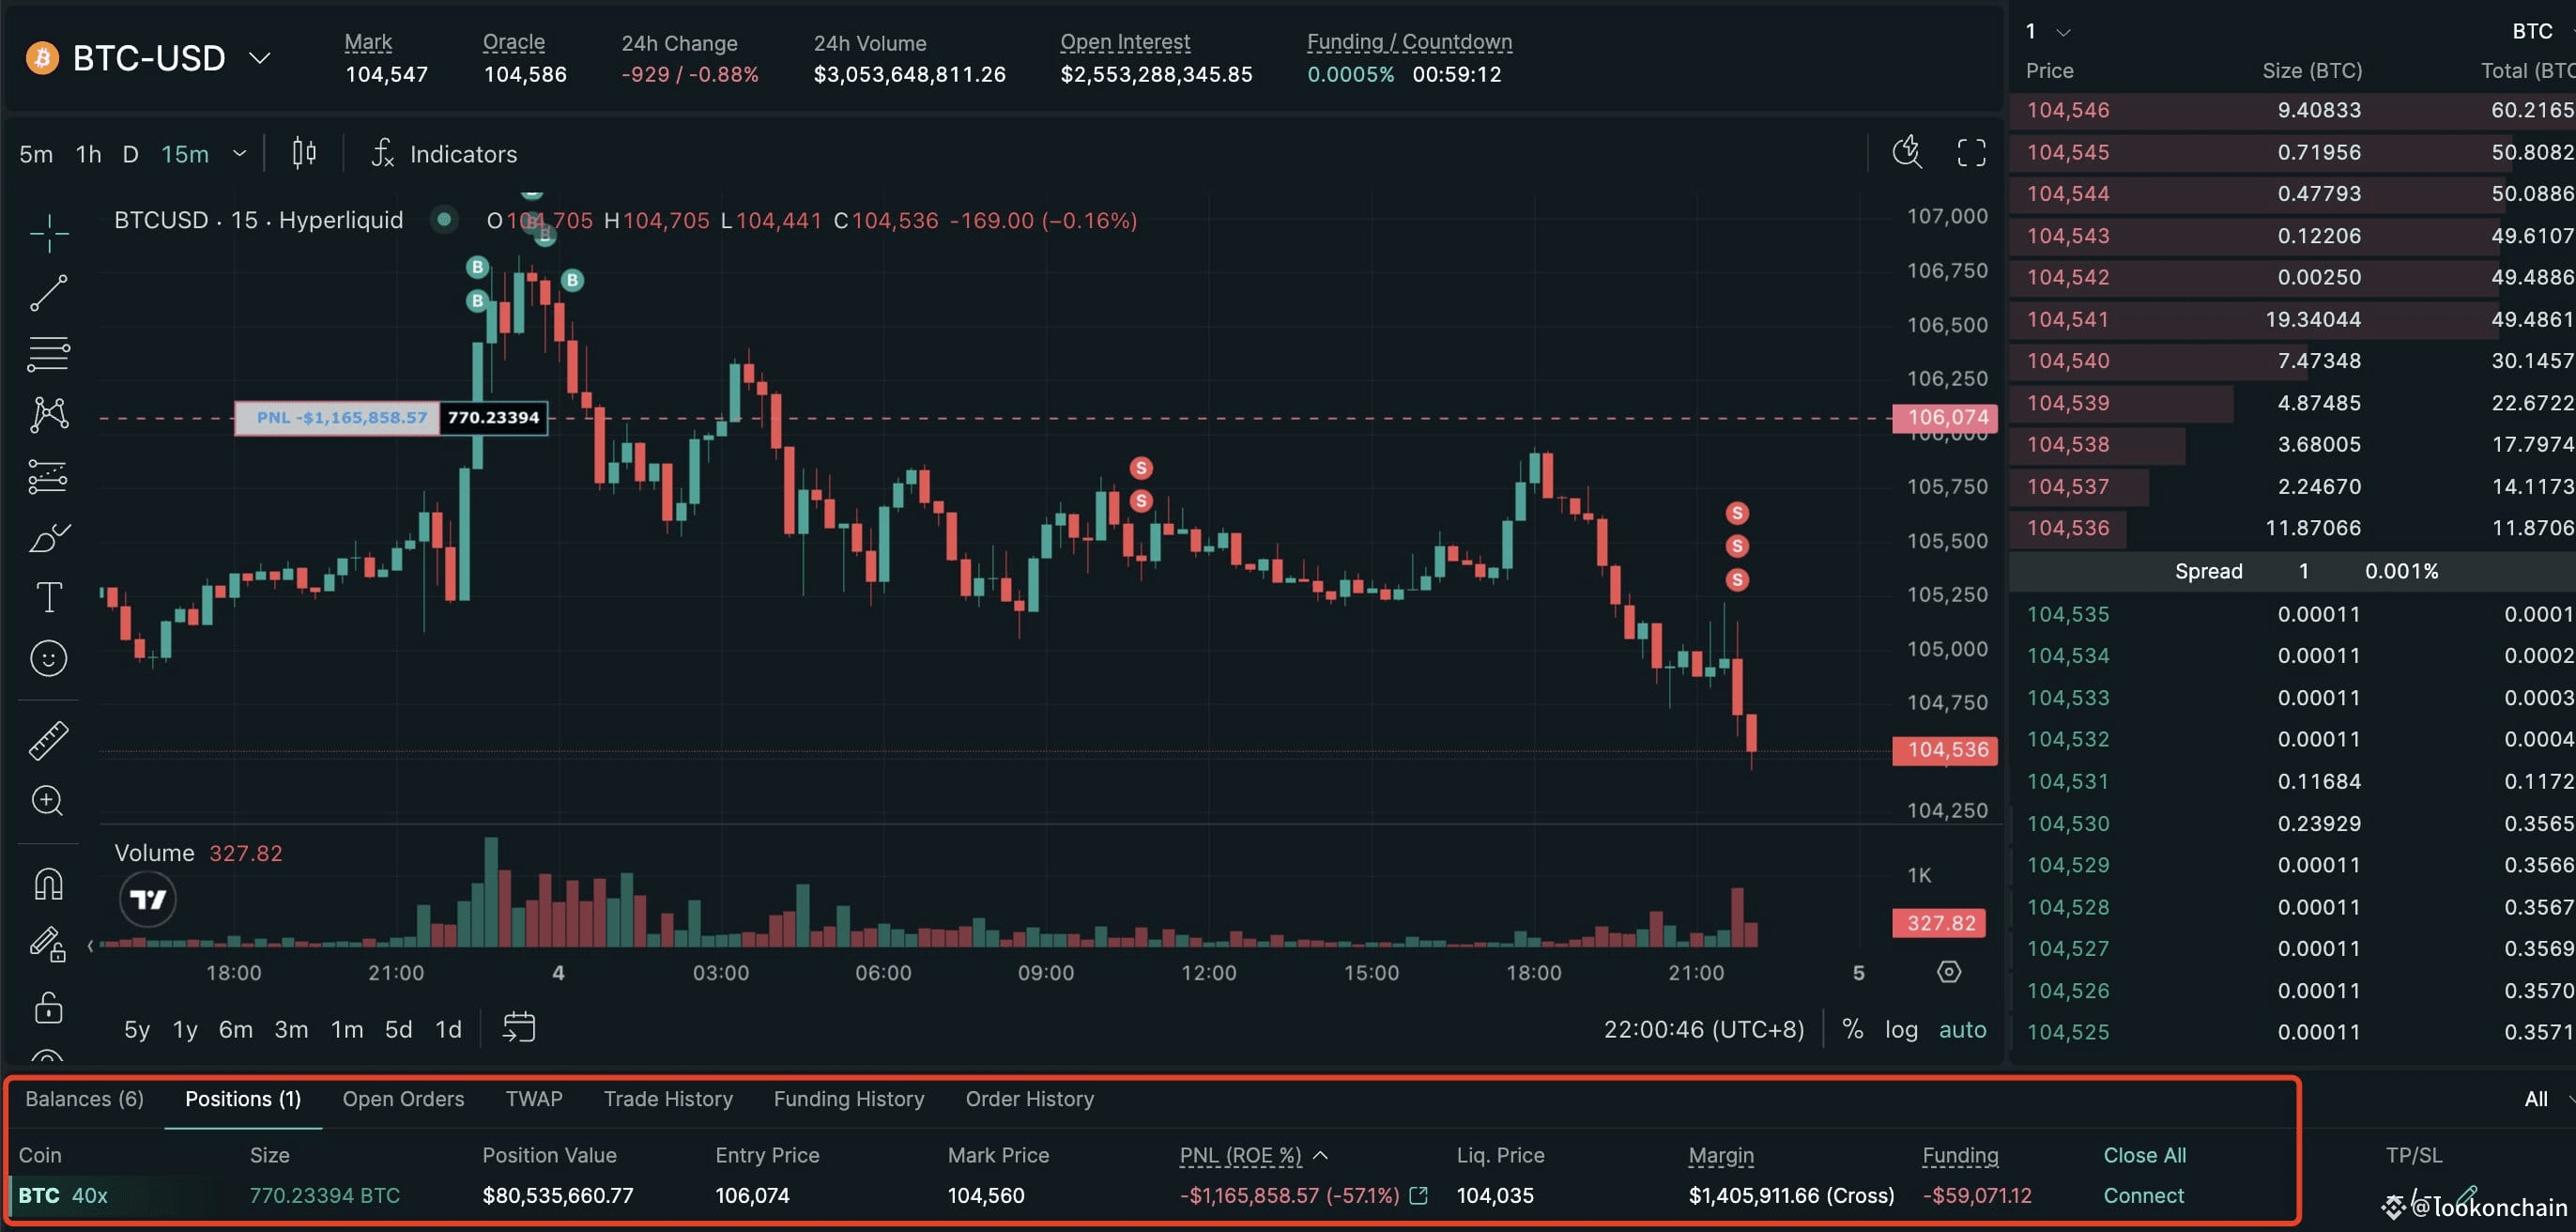Open the Order History tab
This screenshot has height=1232, width=2576.
pyautogui.click(x=1030, y=1099)
